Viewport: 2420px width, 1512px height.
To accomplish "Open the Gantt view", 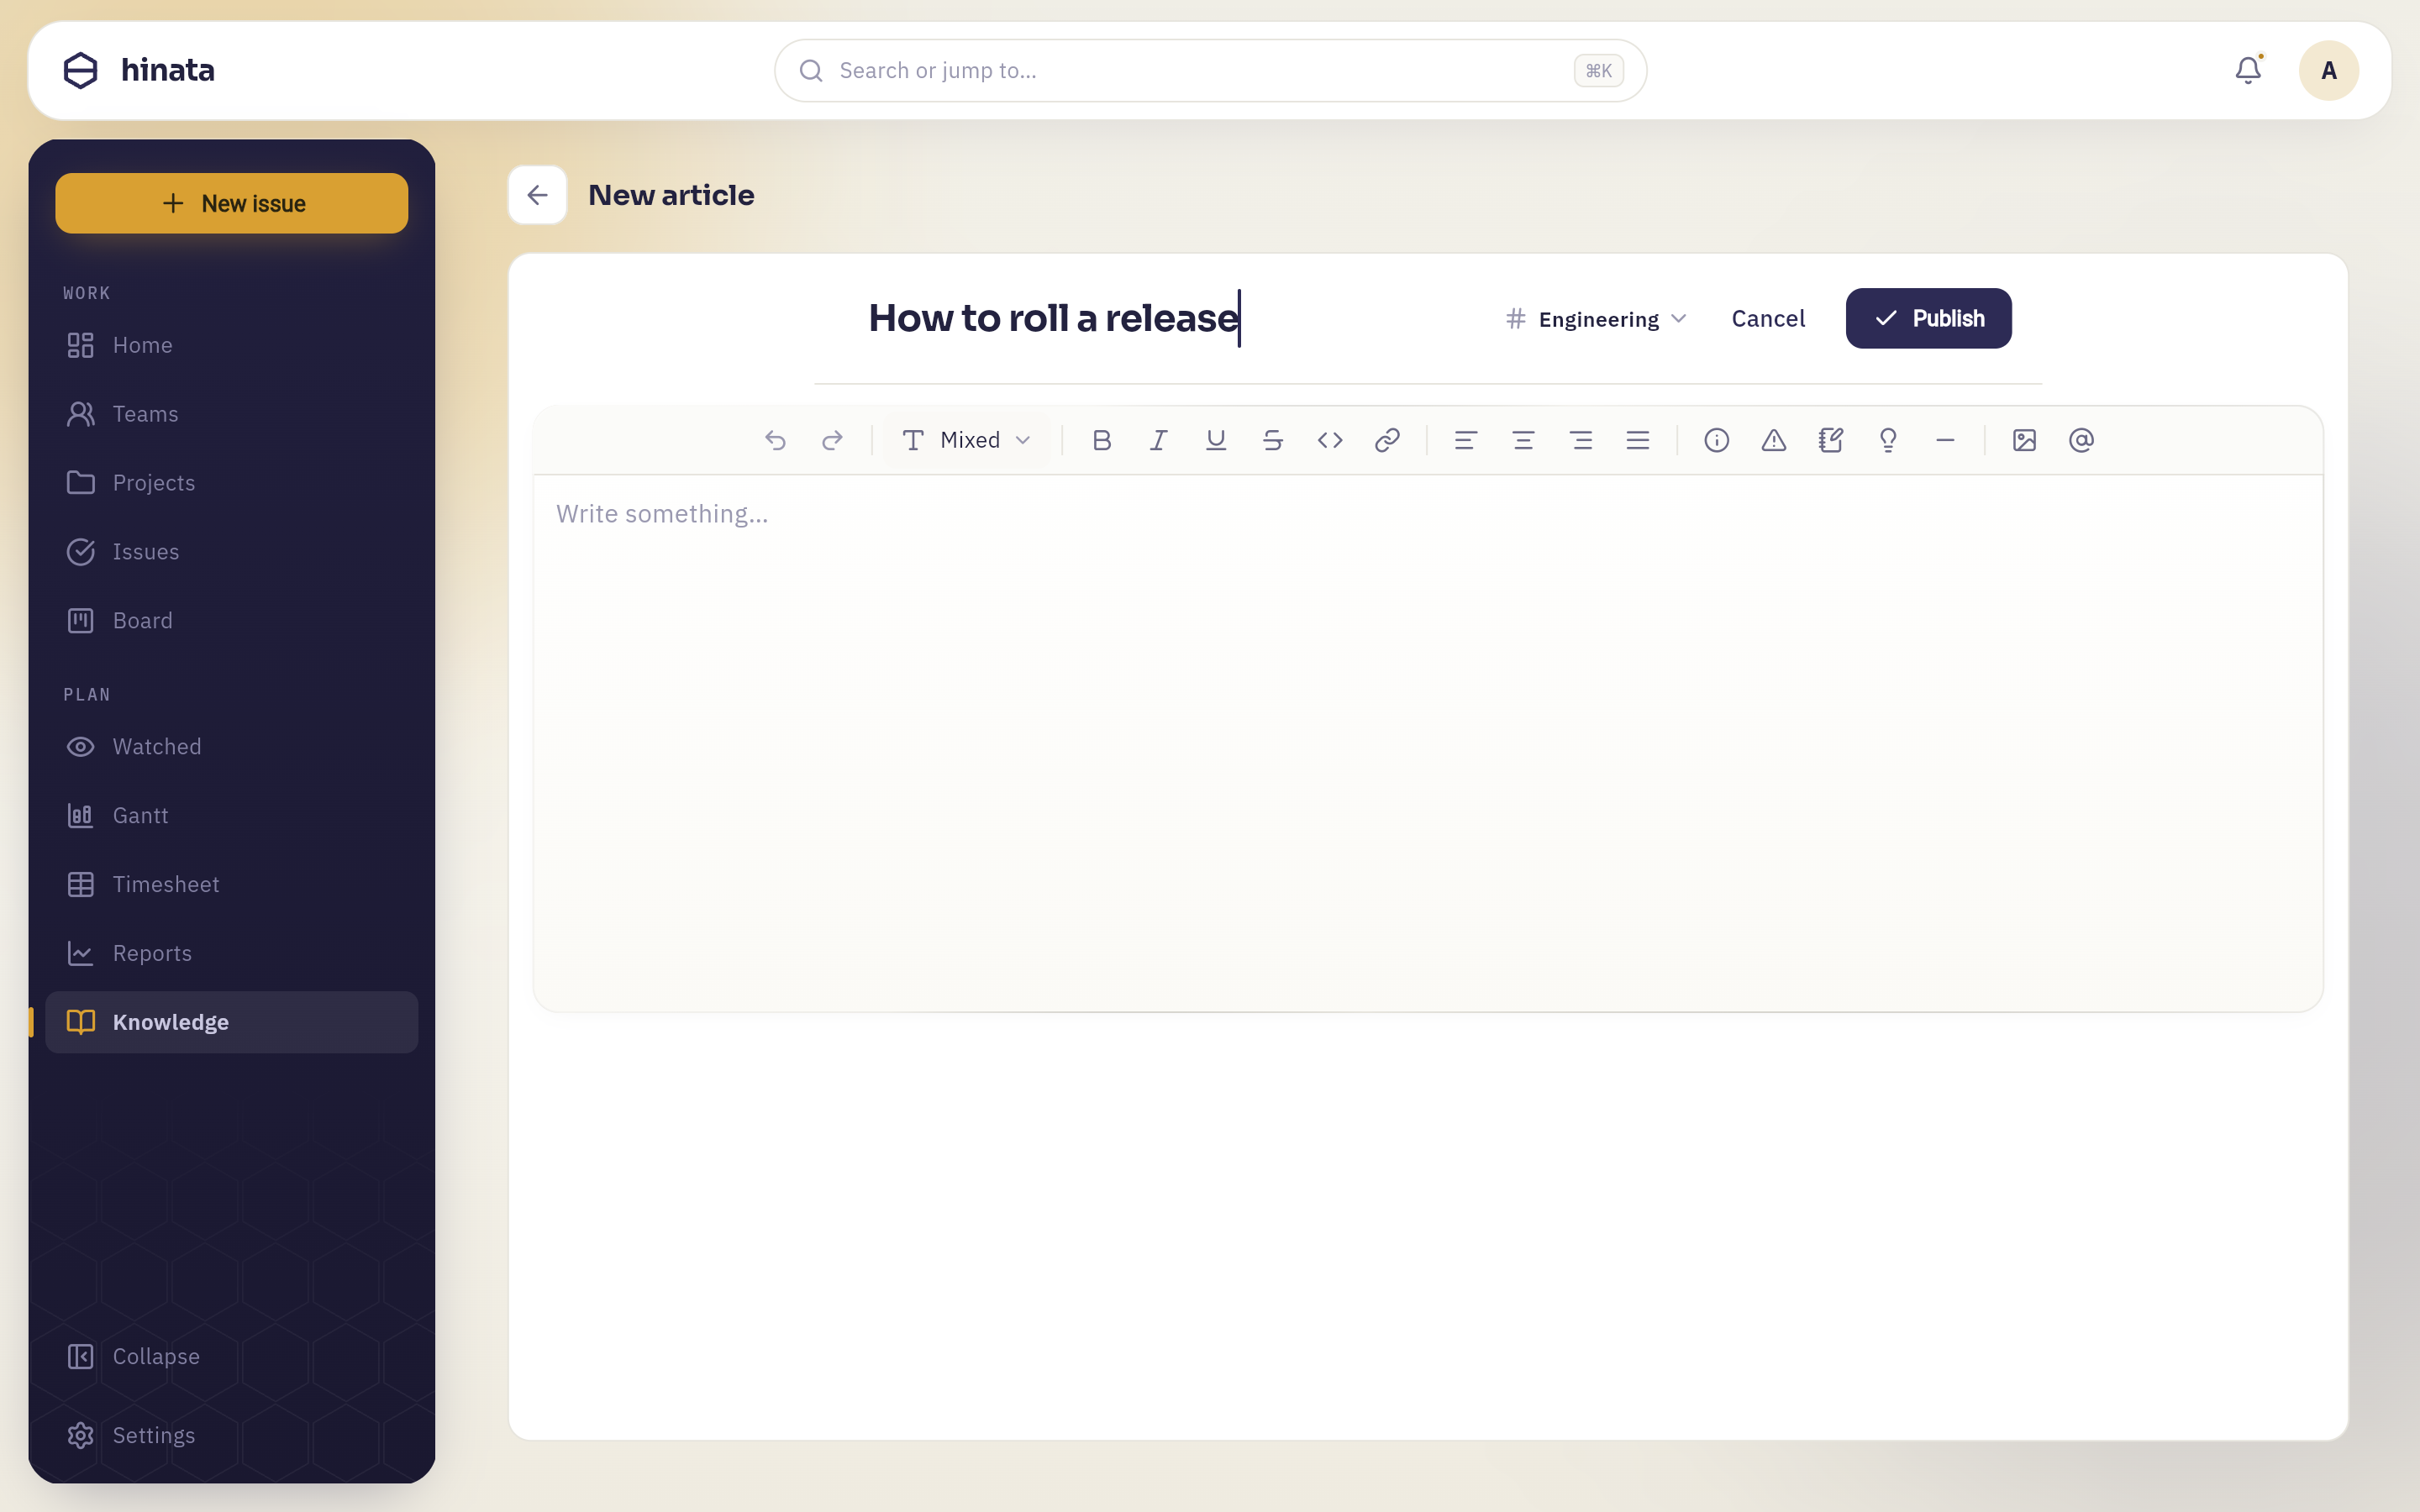I will click(232, 816).
